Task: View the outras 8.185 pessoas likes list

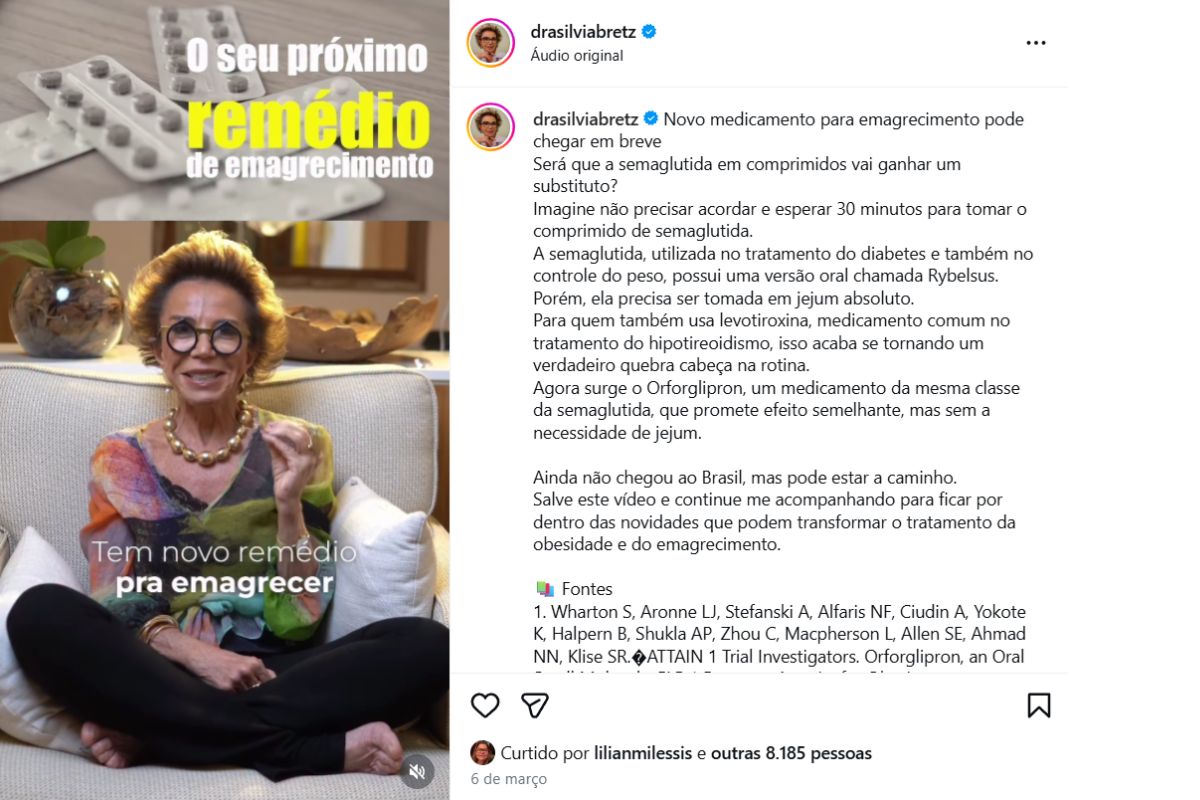Action: (x=791, y=753)
